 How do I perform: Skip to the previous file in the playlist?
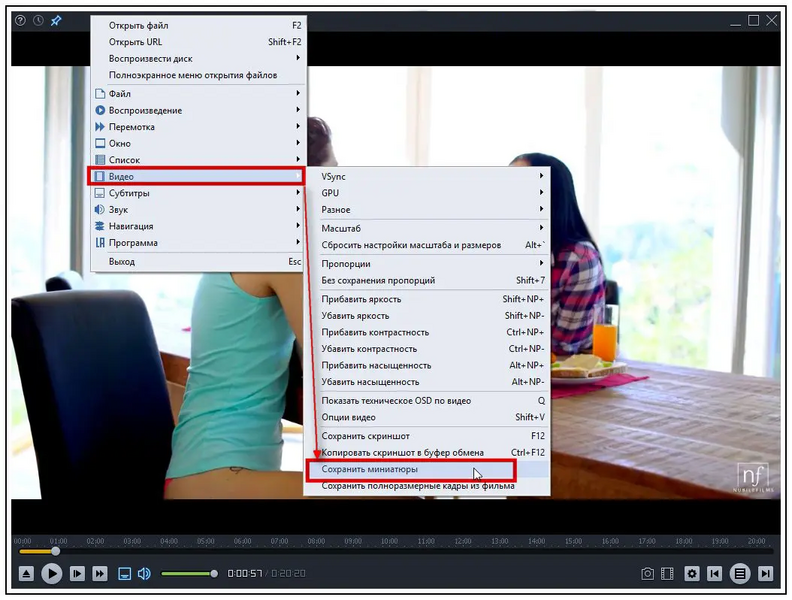[714, 573]
